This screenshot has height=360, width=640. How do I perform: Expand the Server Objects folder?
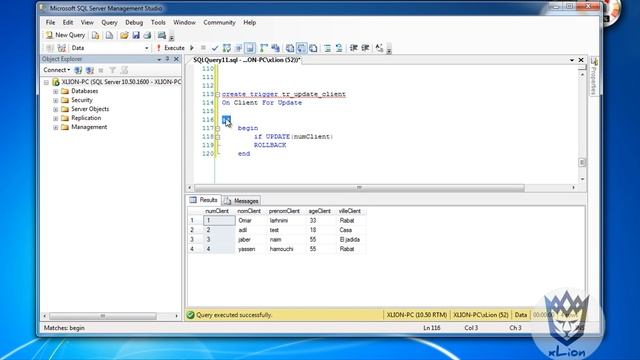click(x=56, y=109)
